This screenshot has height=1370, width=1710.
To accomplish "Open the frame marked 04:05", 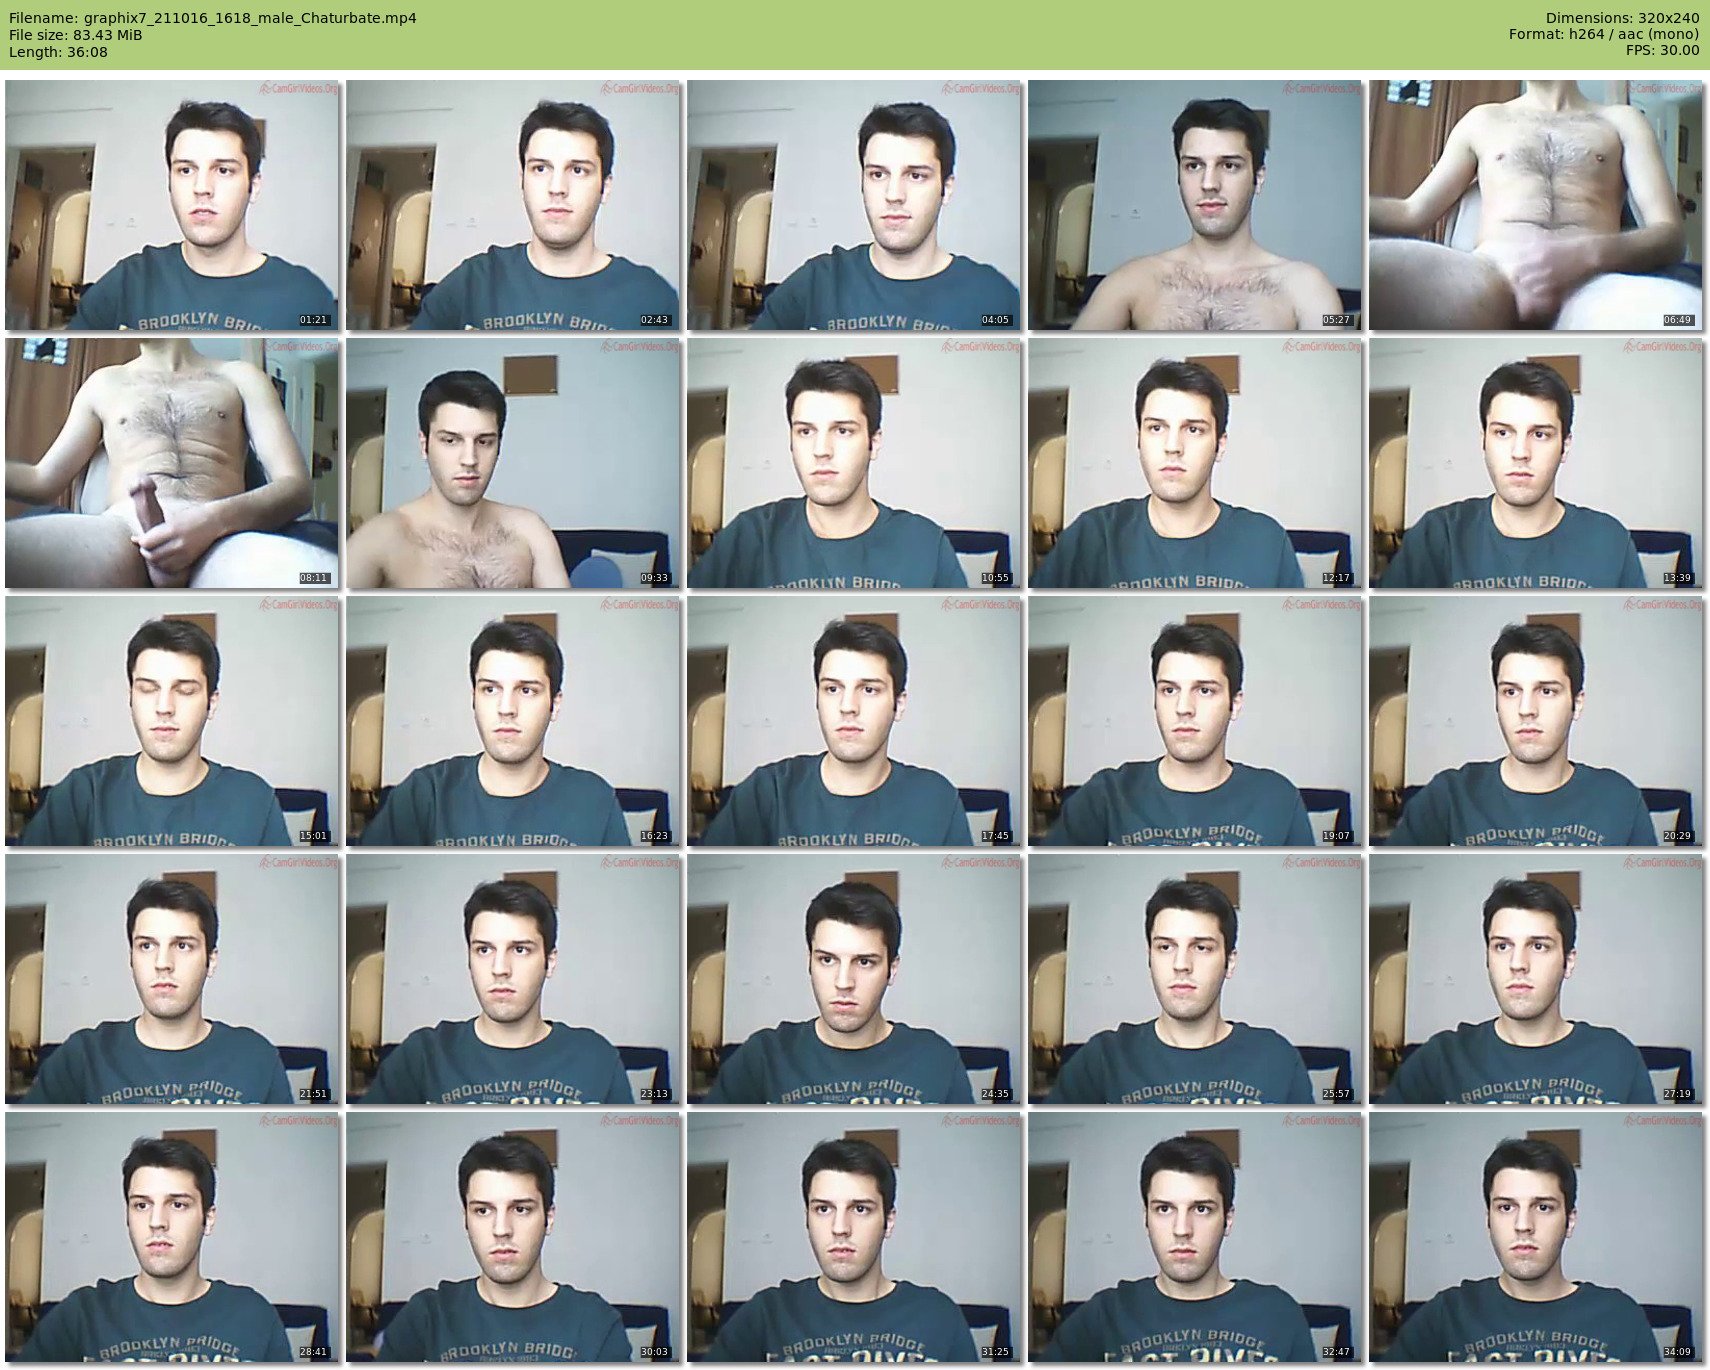I will pos(854,205).
